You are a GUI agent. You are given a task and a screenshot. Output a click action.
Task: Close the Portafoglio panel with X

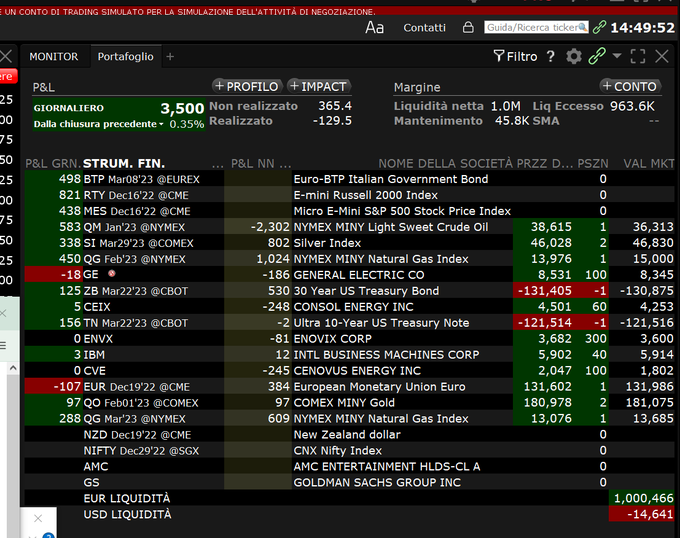[x=662, y=56]
